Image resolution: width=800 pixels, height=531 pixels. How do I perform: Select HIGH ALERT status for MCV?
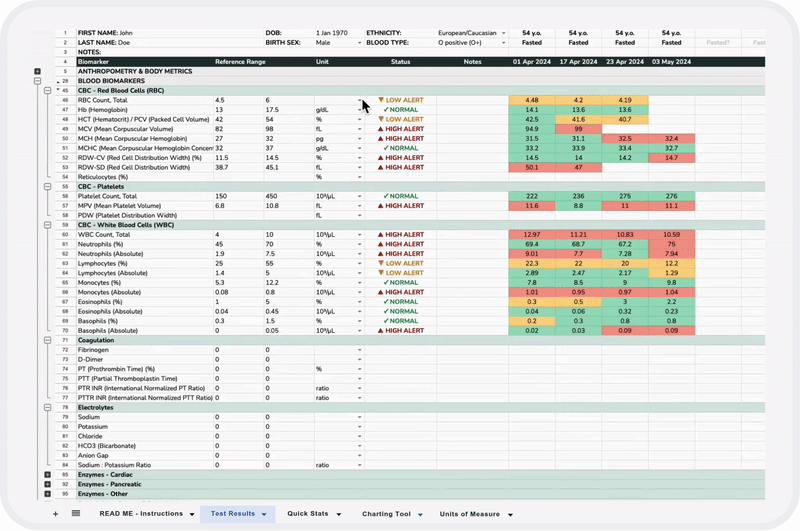(401, 129)
